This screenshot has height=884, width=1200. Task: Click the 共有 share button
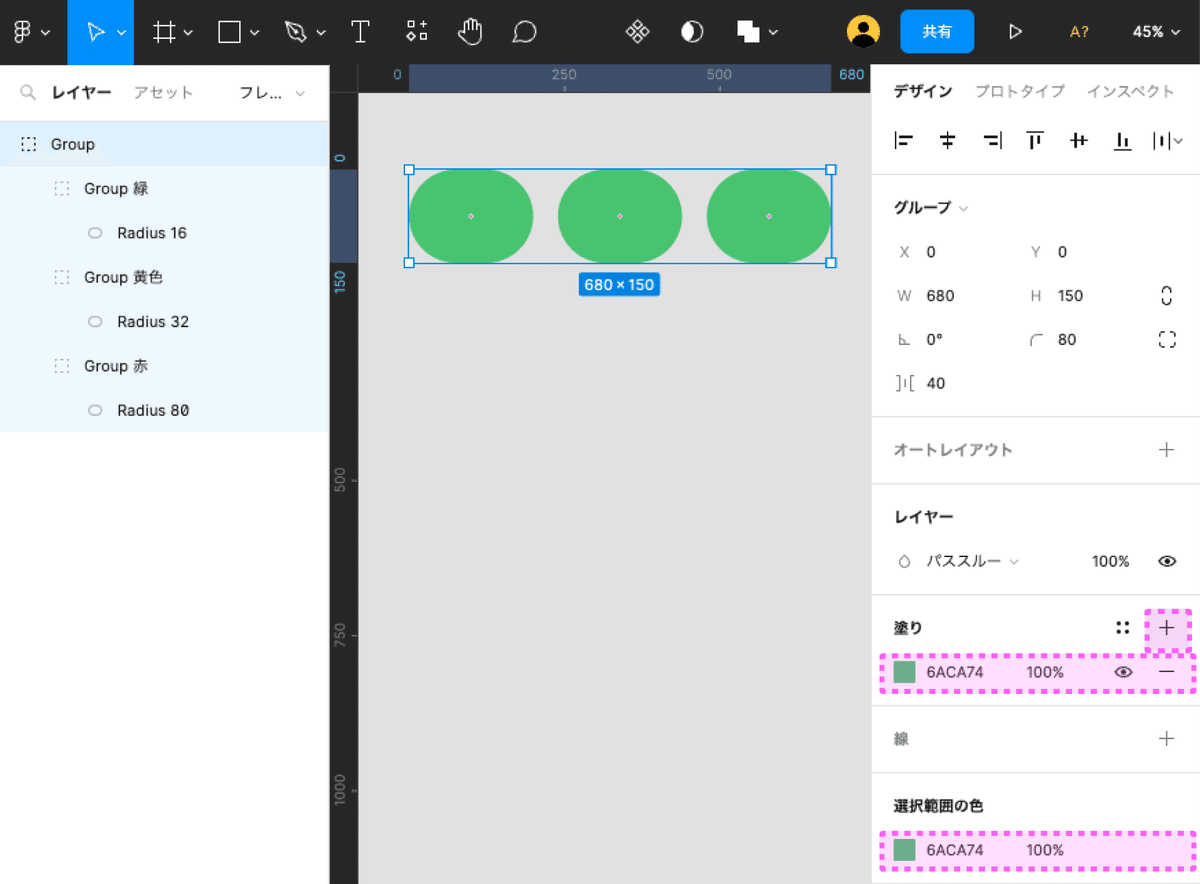[937, 32]
